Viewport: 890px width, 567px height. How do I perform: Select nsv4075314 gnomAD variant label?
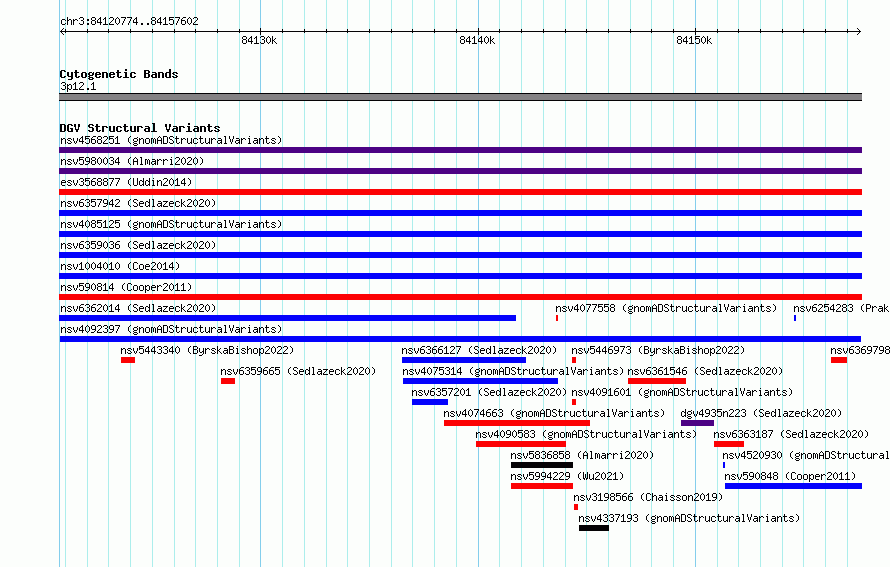pos(513,371)
